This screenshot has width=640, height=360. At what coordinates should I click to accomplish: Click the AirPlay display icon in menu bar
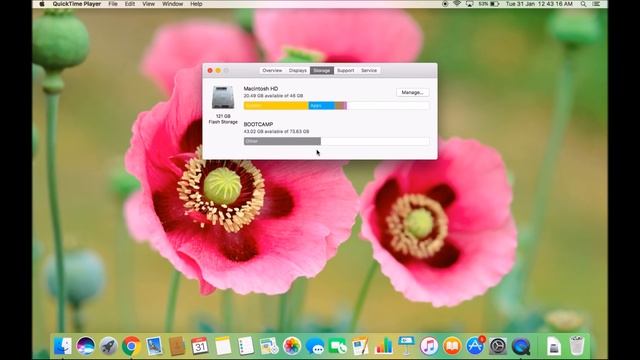[x=469, y=4]
